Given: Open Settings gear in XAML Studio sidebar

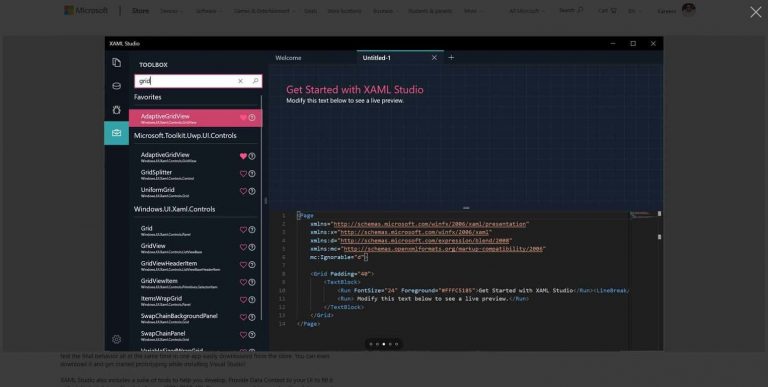Looking at the screenshot, I should pyautogui.click(x=116, y=339).
